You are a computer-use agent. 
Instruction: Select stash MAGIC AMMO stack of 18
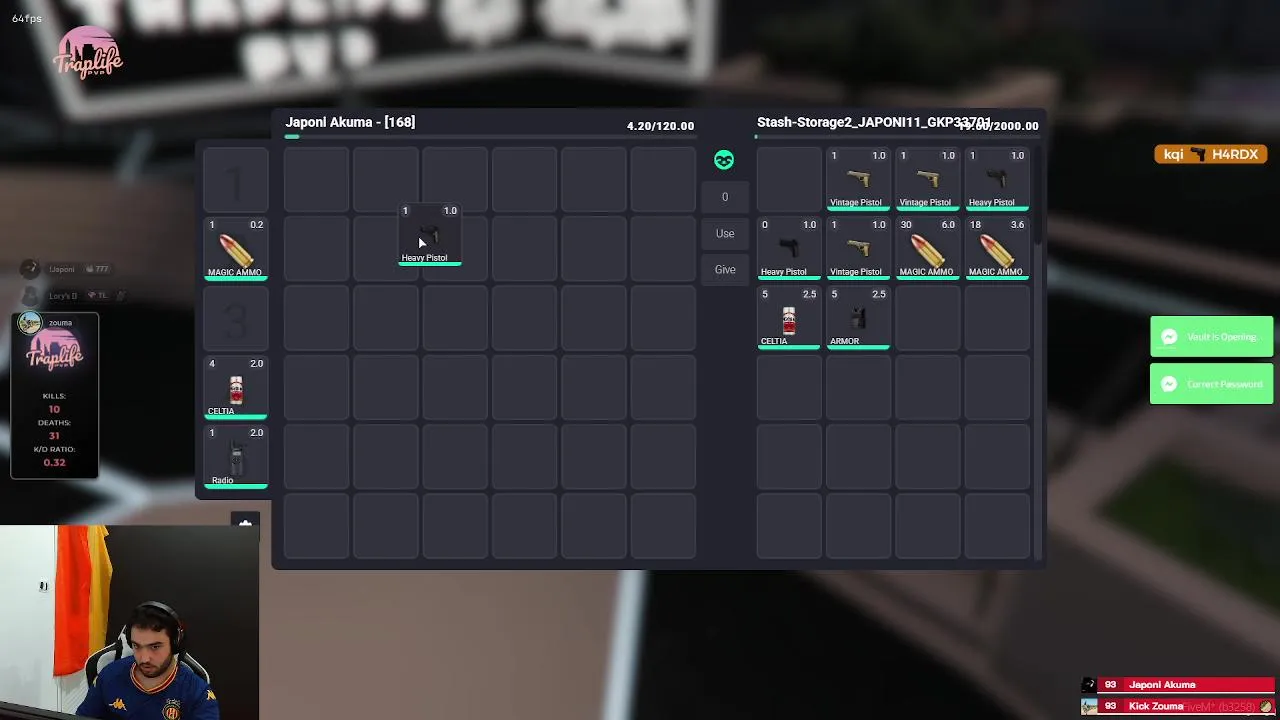pos(997,249)
